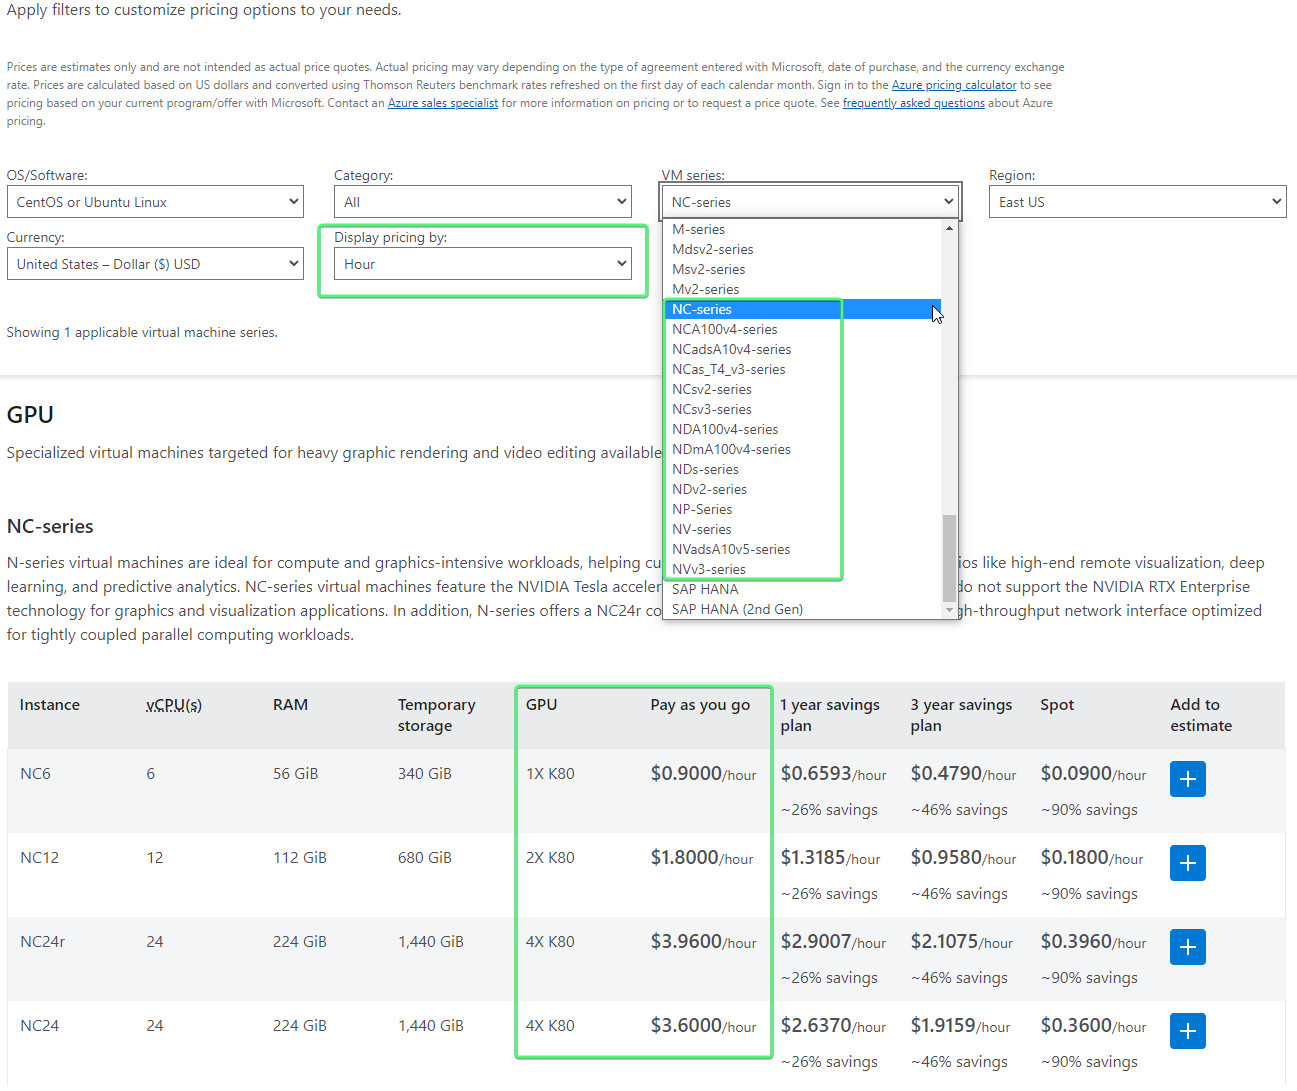
Task: Select M-series from the list
Action: pyautogui.click(x=699, y=229)
